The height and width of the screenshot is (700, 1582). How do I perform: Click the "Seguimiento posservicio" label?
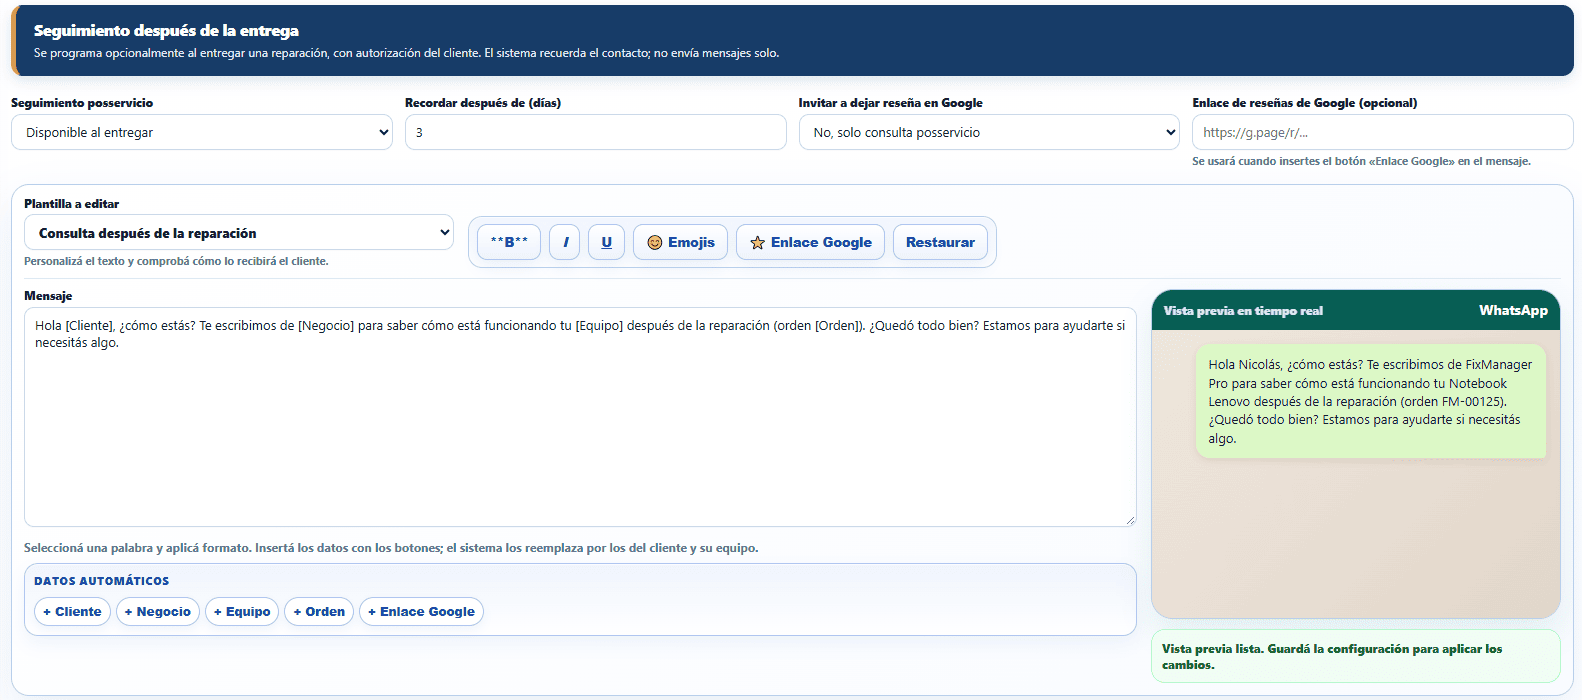point(82,103)
